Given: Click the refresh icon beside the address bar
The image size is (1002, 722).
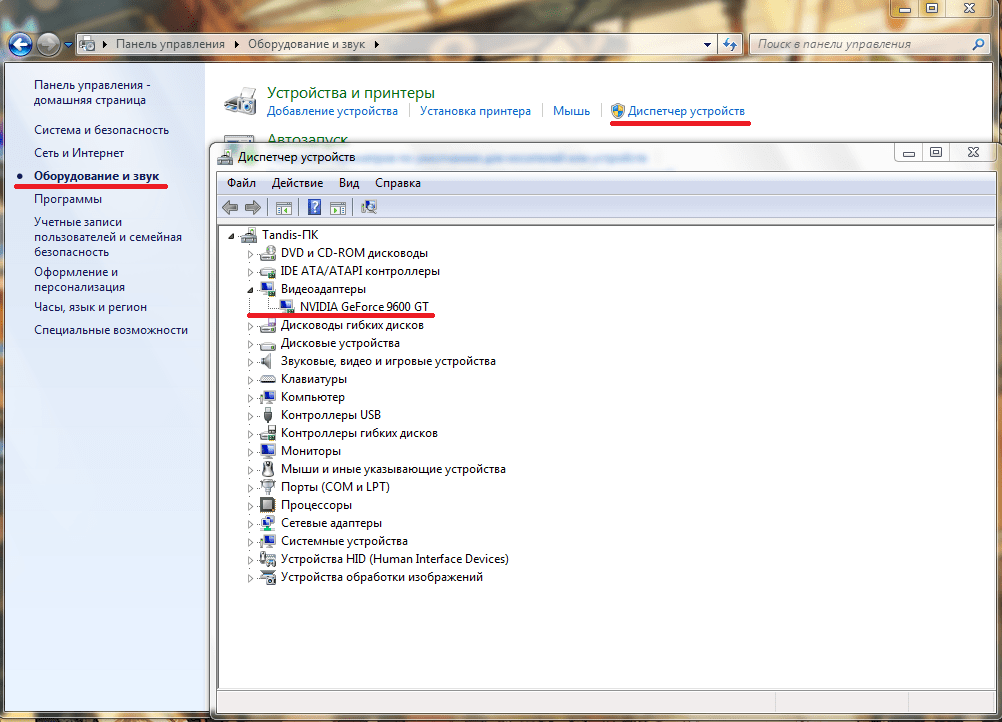Looking at the screenshot, I should (730, 44).
